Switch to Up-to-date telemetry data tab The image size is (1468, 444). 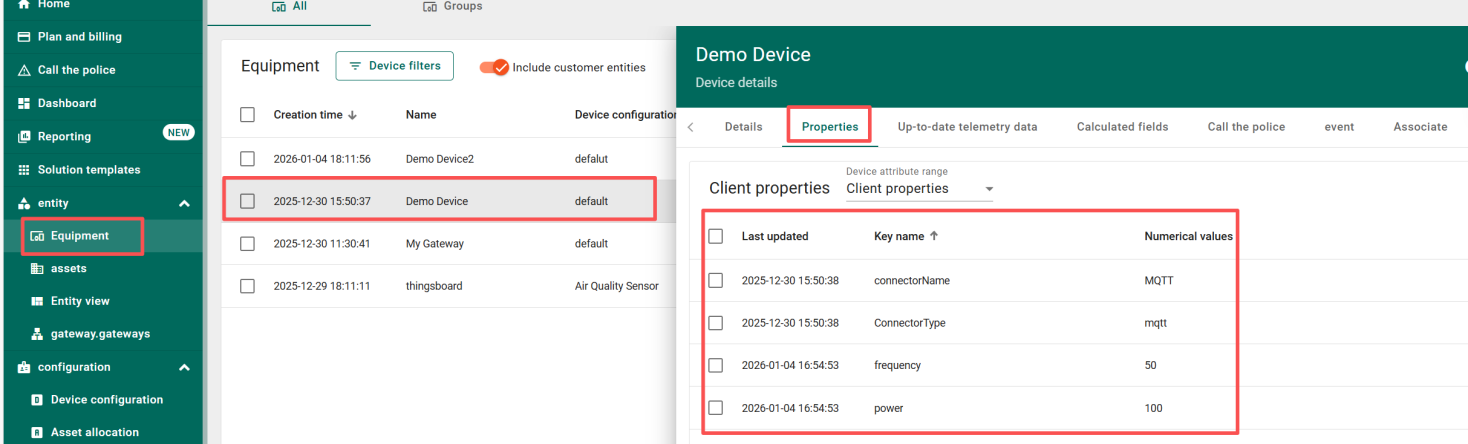(x=966, y=127)
